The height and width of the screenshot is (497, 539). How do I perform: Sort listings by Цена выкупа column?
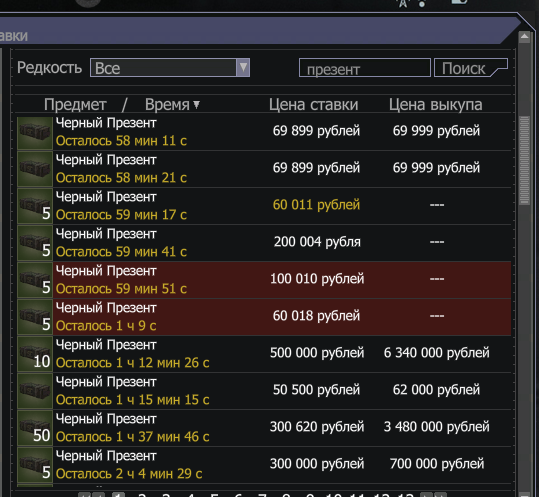tap(436, 104)
